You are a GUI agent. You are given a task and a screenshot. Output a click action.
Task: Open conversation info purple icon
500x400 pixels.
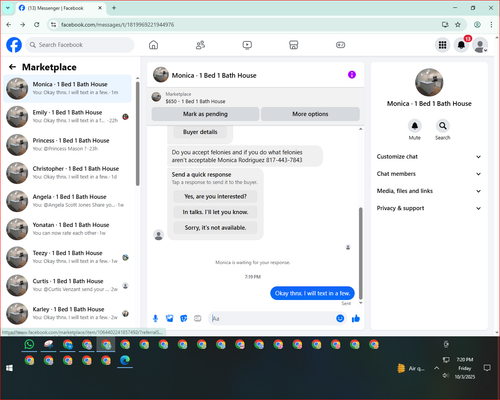[352, 75]
